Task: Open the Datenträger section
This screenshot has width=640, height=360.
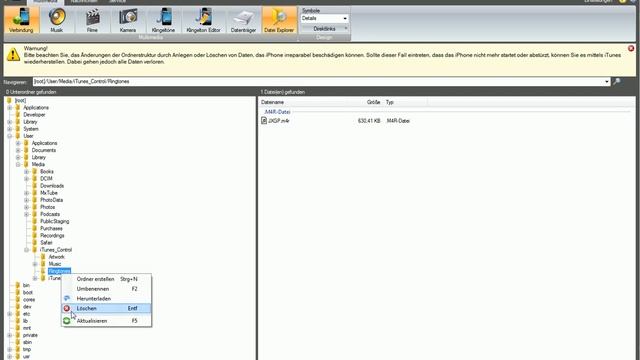Action: pyautogui.click(x=243, y=20)
